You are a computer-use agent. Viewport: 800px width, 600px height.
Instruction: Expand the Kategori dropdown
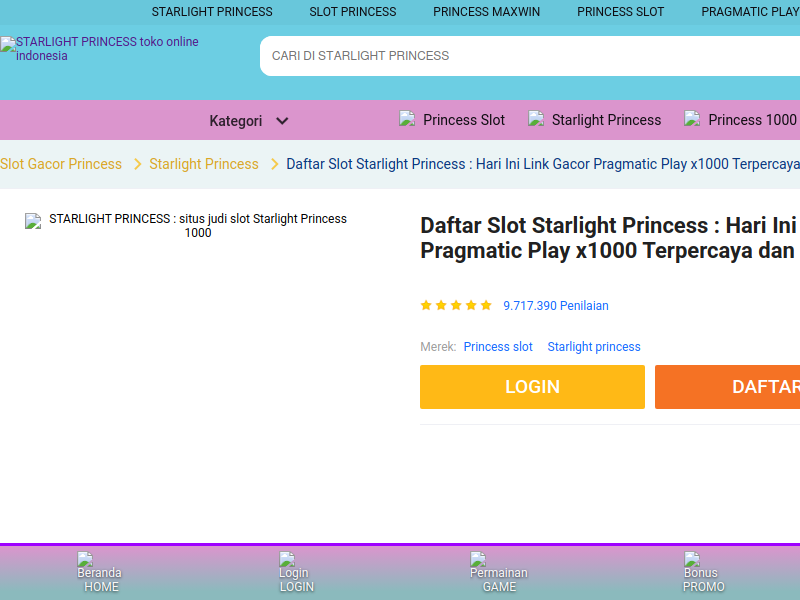coord(249,121)
